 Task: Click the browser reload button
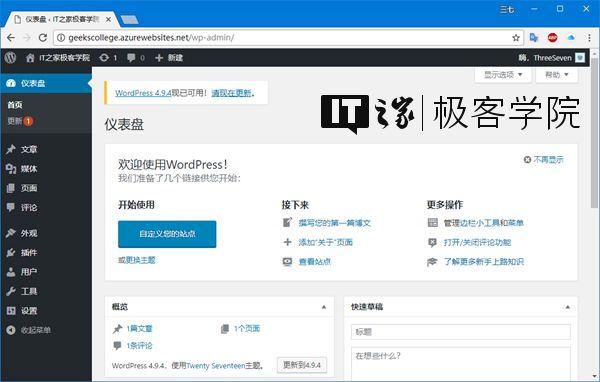point(43,38)
